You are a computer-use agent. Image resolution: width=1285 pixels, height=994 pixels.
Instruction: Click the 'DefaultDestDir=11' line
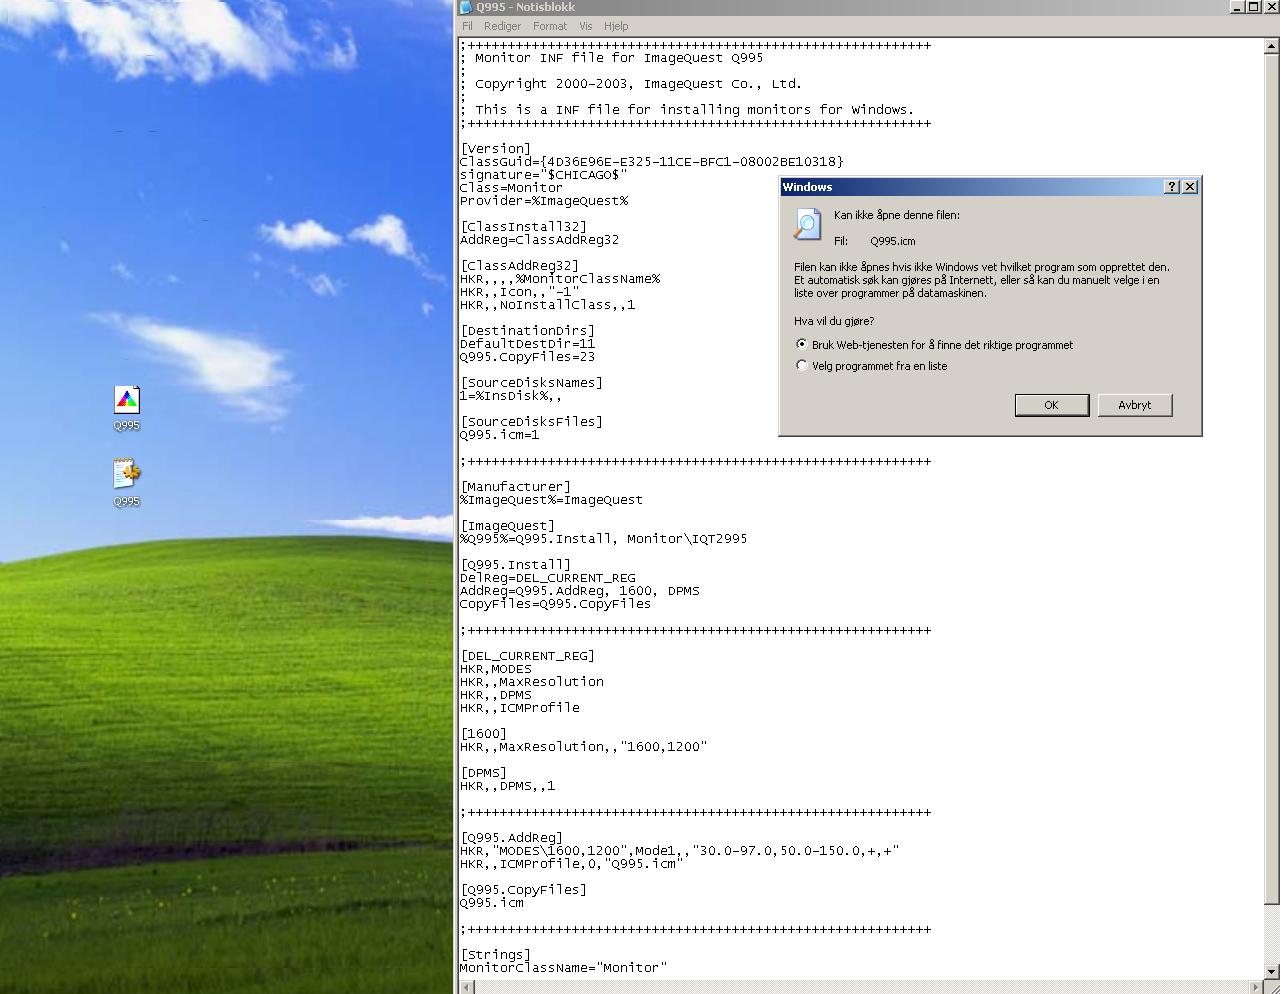527,344
